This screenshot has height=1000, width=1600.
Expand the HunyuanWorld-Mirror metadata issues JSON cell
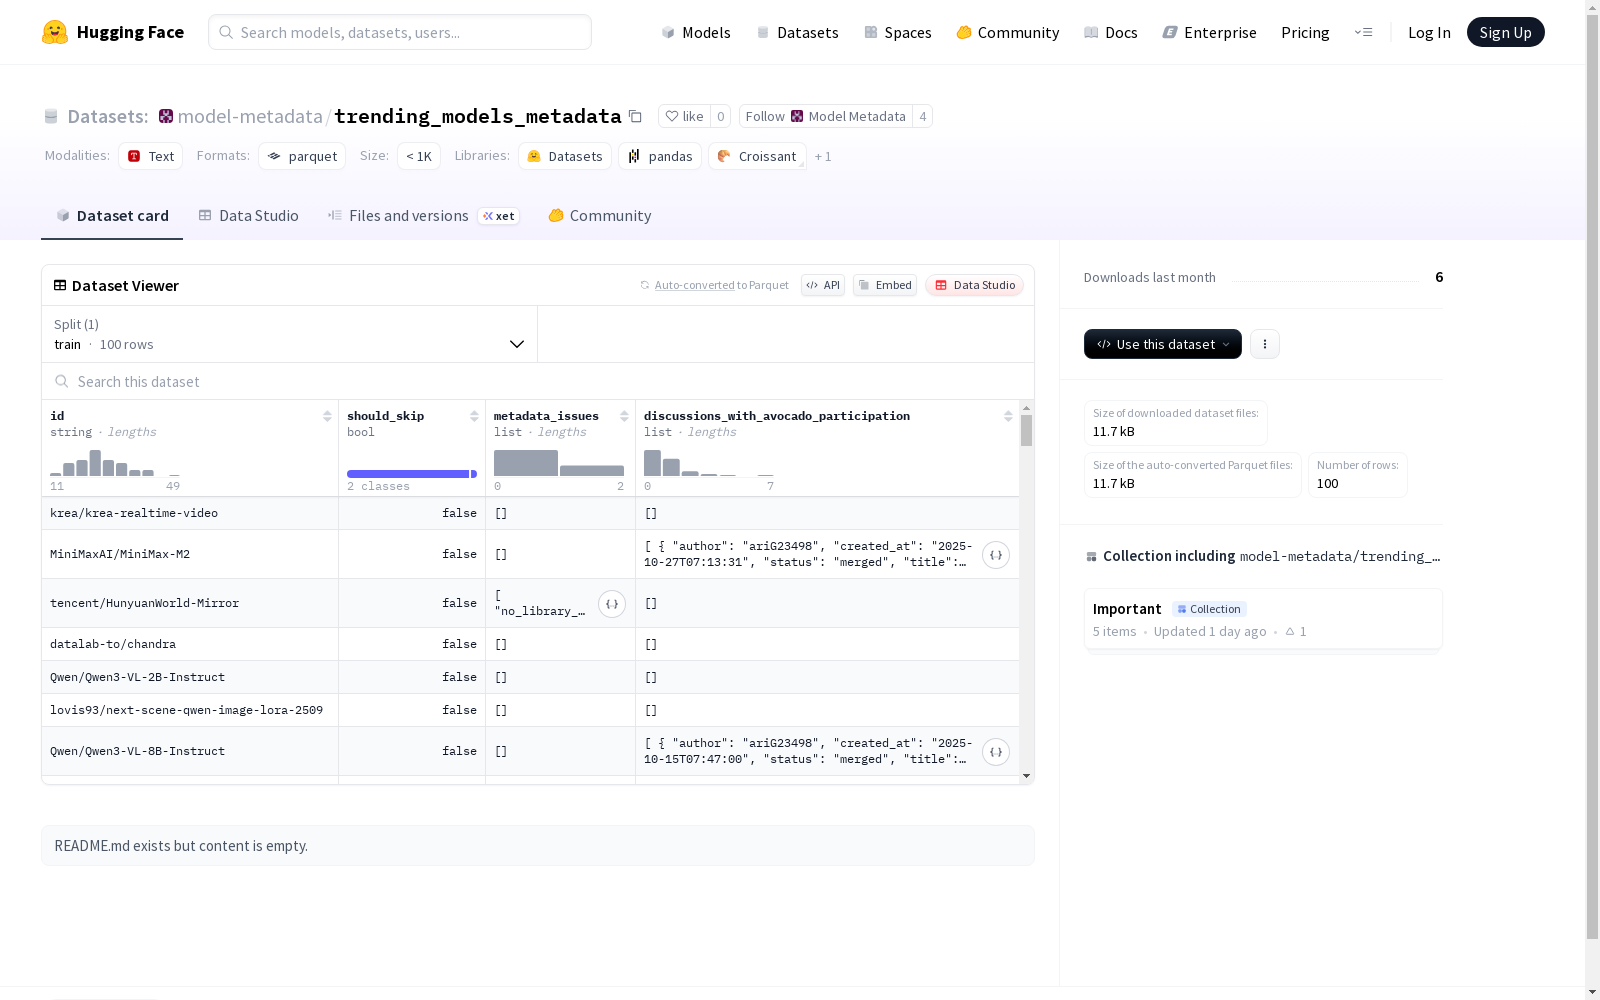pos(612,604)
